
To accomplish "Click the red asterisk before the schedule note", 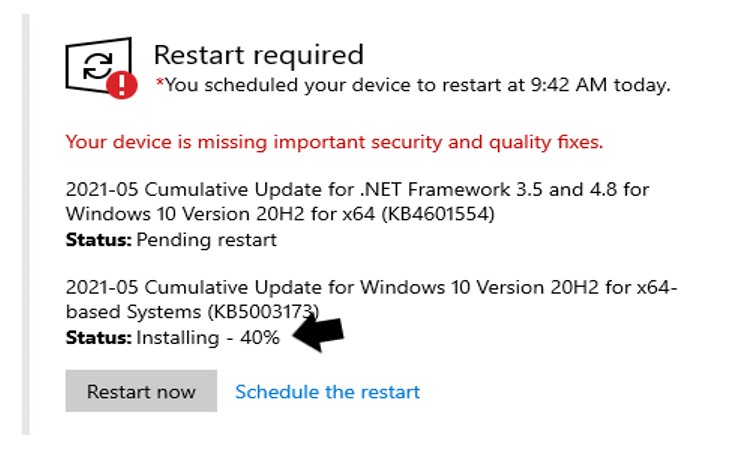I will [159, 84].
